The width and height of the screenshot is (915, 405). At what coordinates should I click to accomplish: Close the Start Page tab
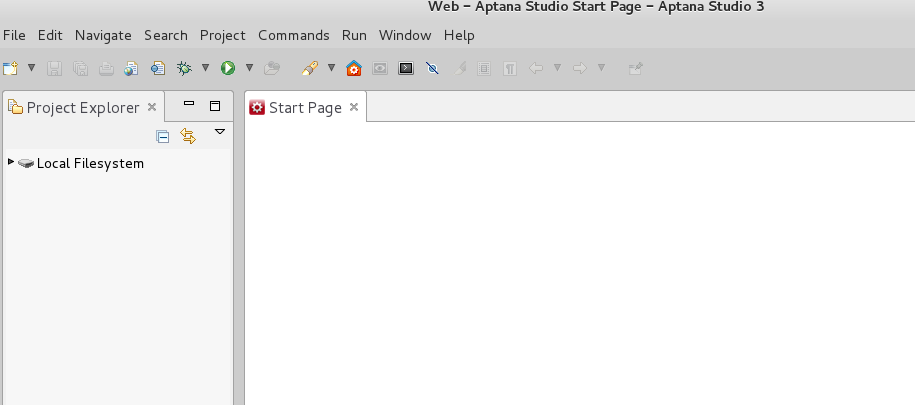[x=354, y=107]
